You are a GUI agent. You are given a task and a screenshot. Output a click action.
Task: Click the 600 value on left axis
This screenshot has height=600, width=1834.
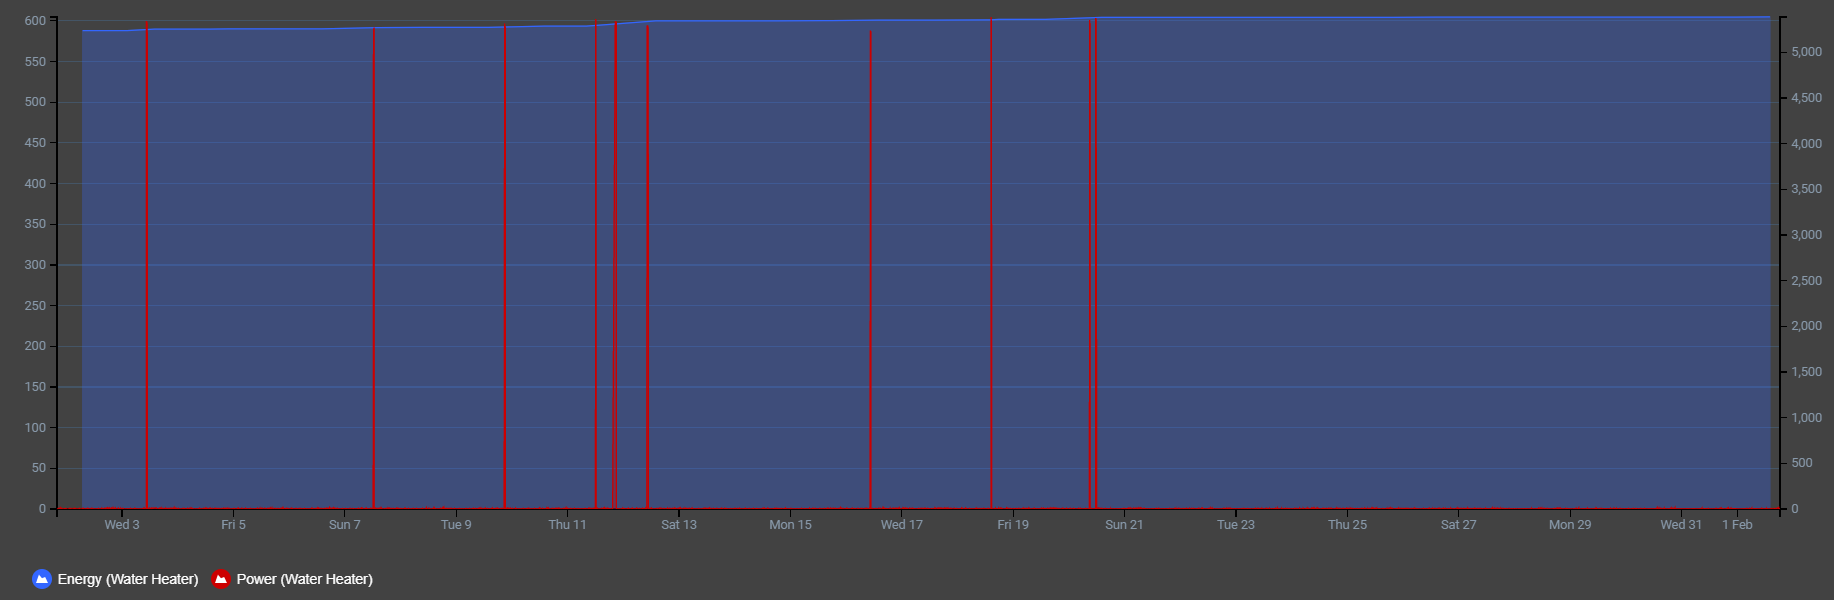[35, 21]
